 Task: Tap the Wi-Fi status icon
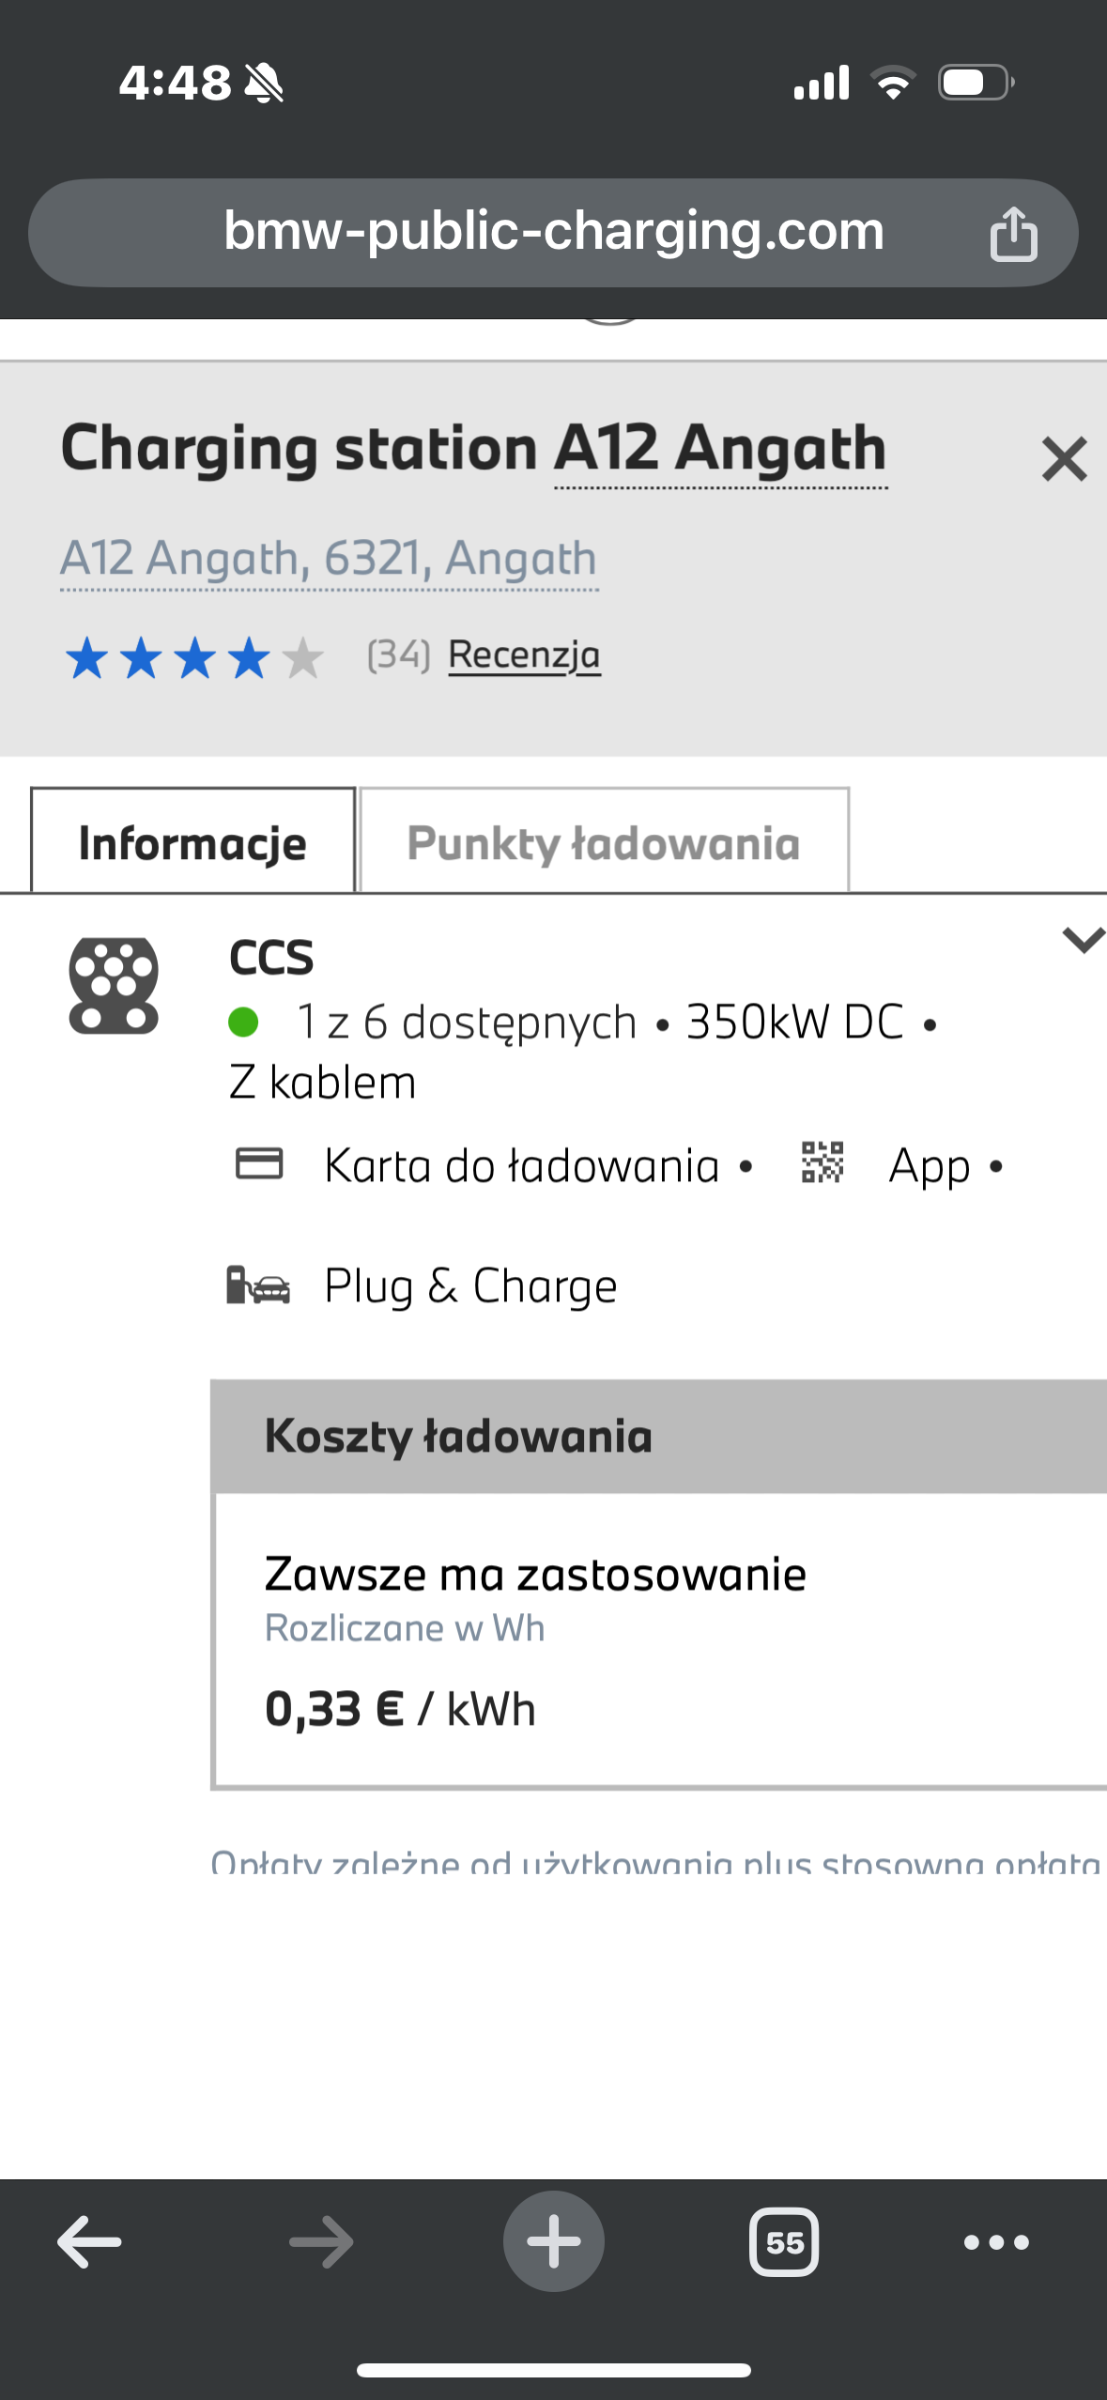(x=893, y=82)
